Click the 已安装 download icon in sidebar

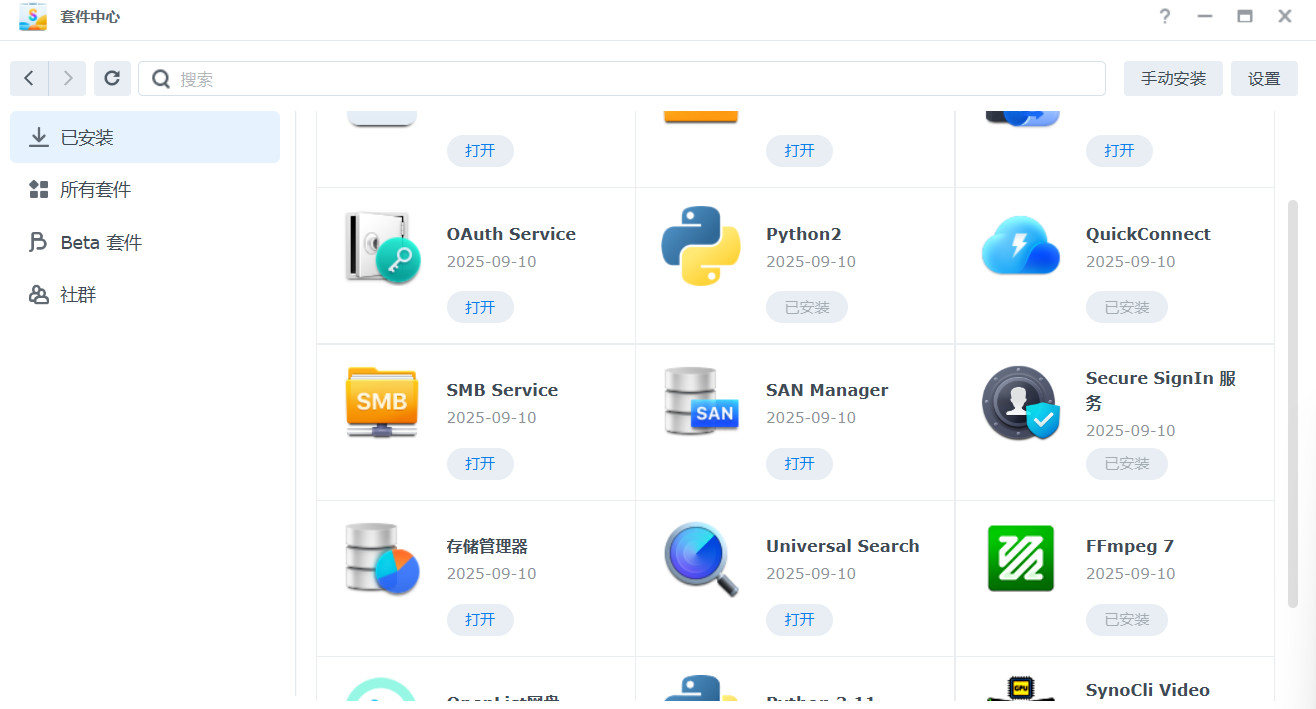coord(39,137)
